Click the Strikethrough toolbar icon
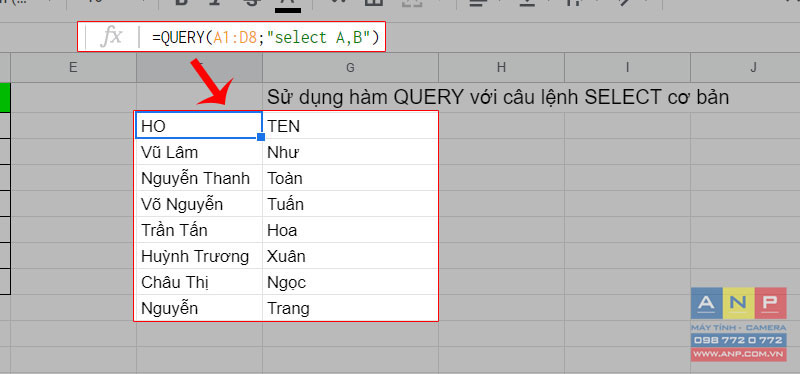The image size is (800, 374). 250,3
